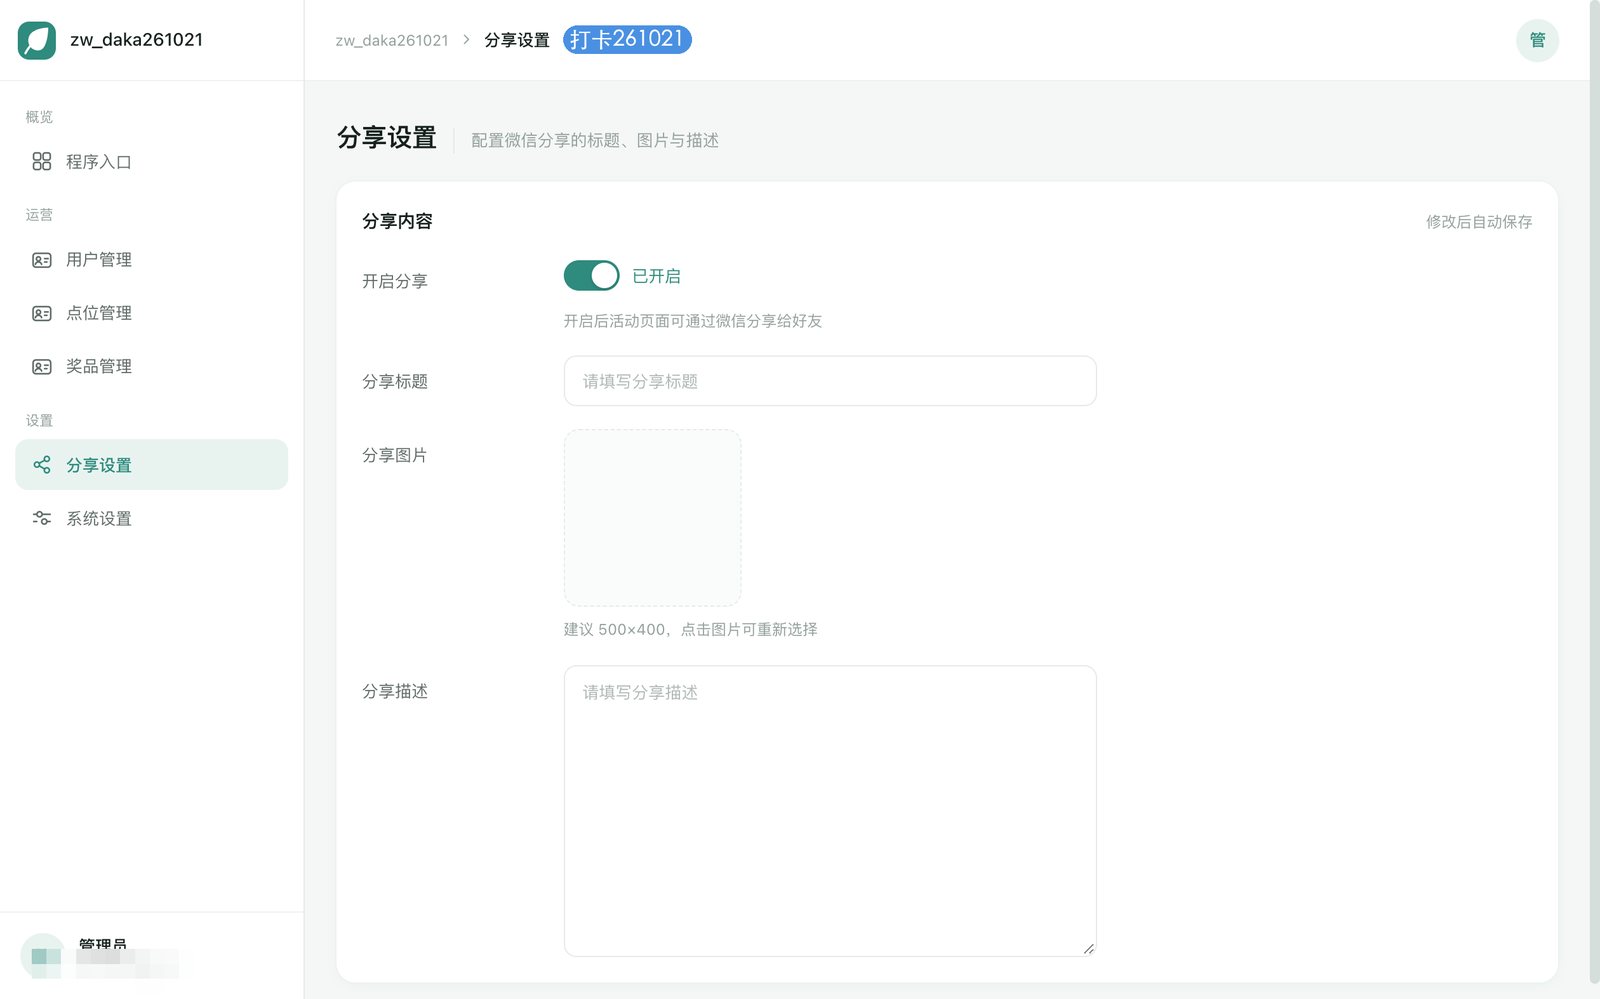Screen dimensions: 1600x999
Task: Click the page vertical scrollbar
Action: coord(1594,490)
